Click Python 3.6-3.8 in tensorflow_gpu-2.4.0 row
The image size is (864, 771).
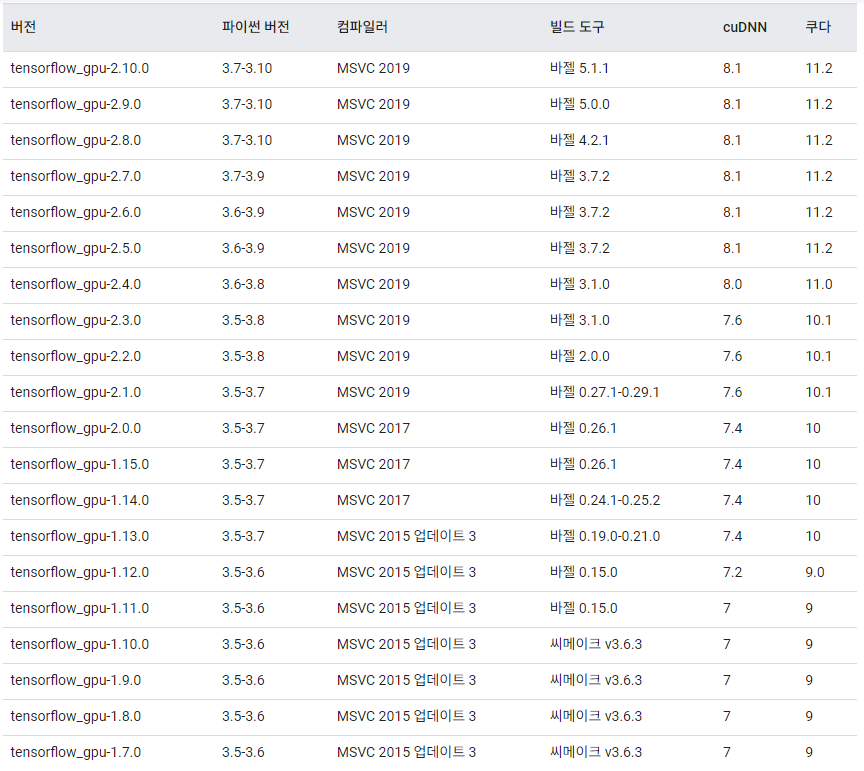point(243,284)
